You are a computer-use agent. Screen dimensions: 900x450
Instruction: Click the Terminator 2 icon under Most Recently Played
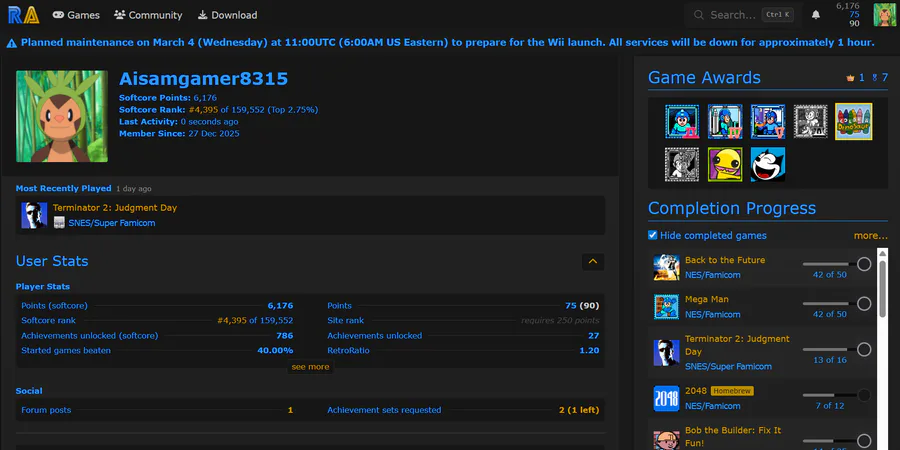tap(34, 215)
